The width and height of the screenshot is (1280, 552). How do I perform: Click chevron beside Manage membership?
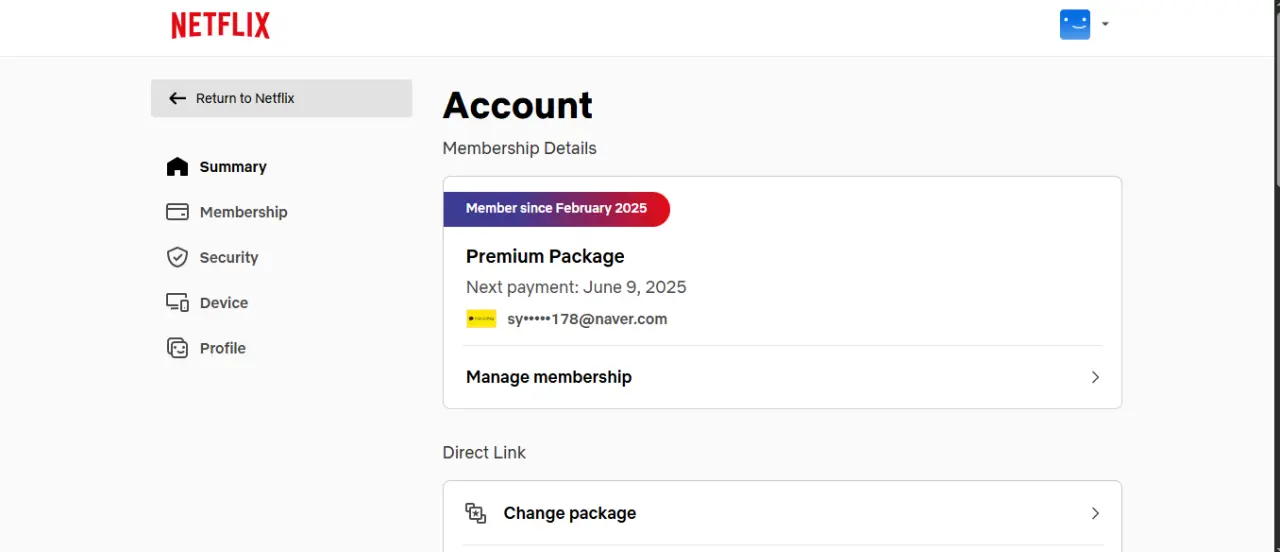pos(1095,377)
